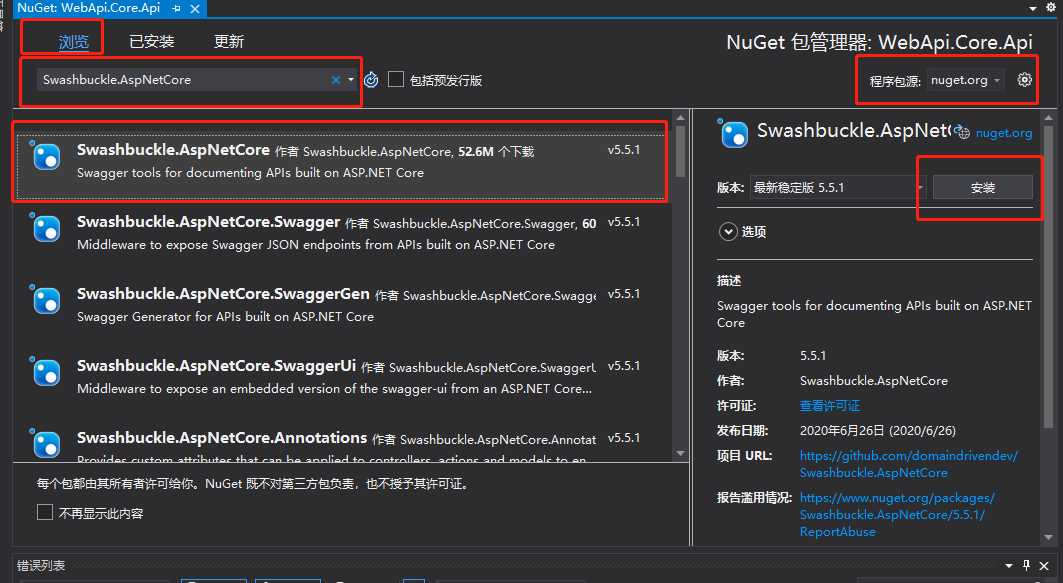Select the Swashbuckle.AspNetCore.Annotations package row
1063x583 pixels.
tap(341, 443)
